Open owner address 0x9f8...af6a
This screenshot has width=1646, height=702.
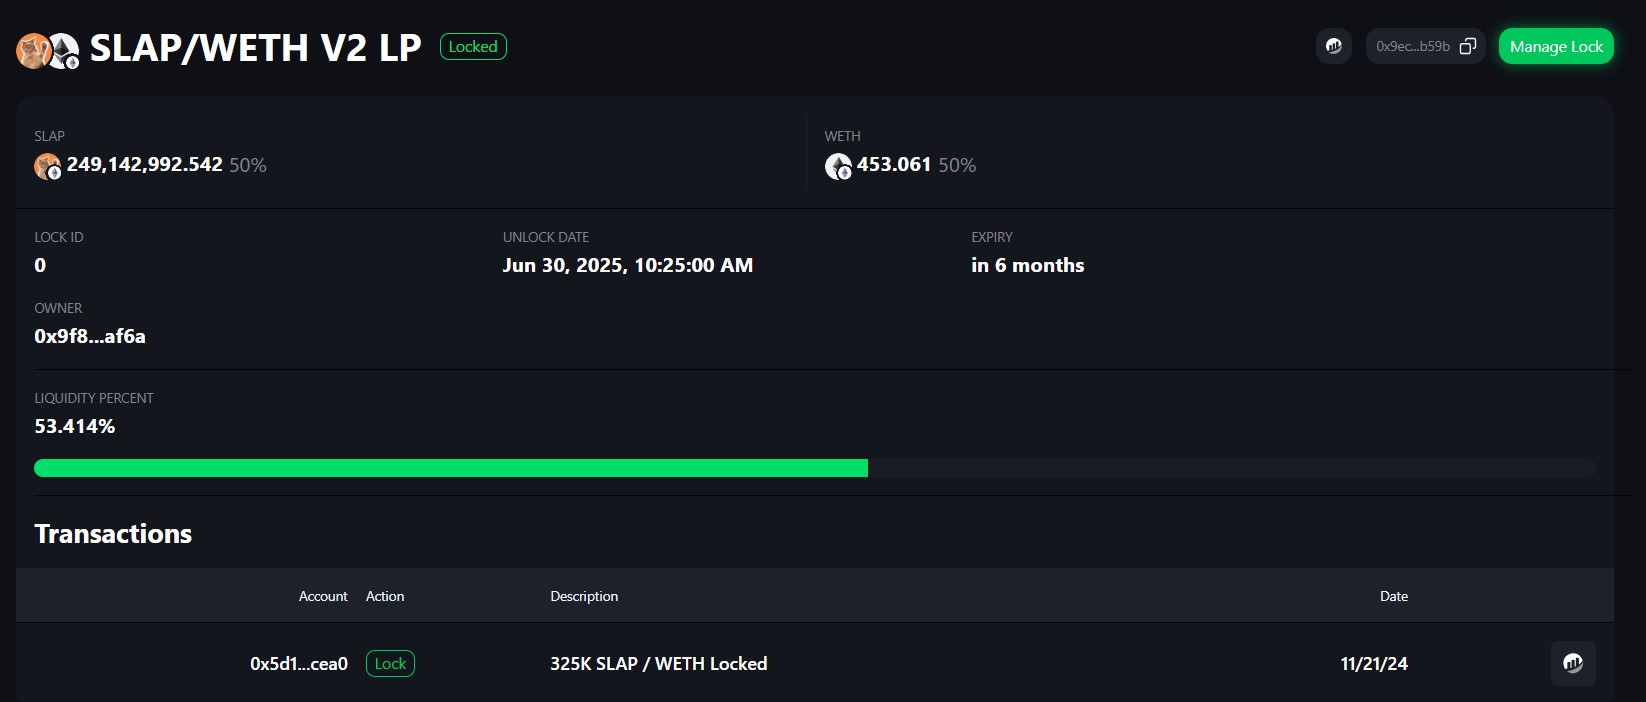point(90,336)
